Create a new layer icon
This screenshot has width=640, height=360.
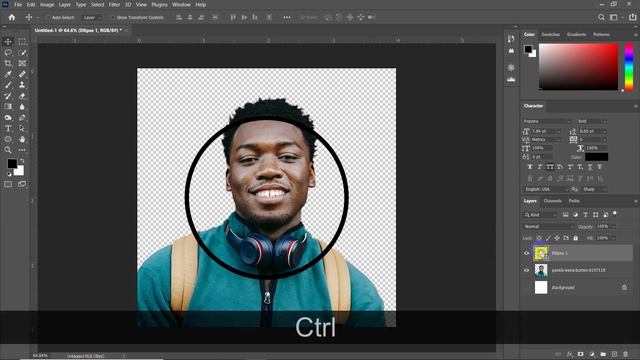click(614, 354)
